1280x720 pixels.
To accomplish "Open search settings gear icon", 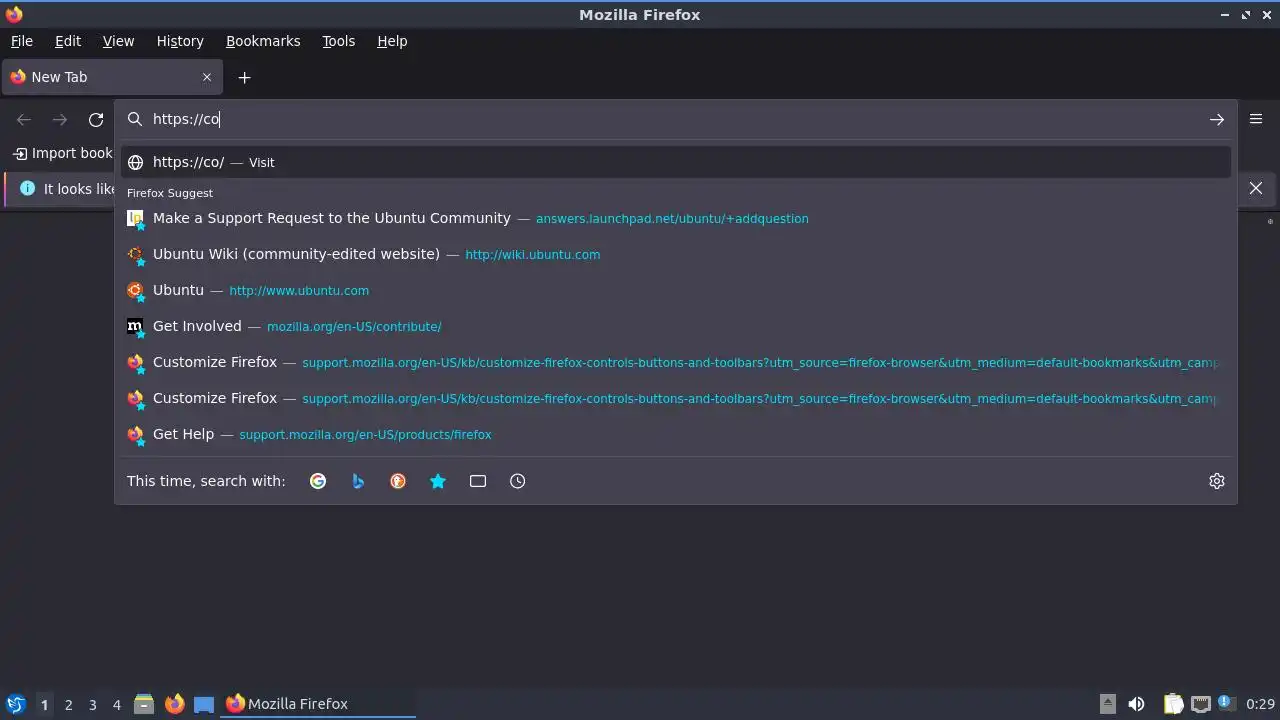I will (1217, 481).
